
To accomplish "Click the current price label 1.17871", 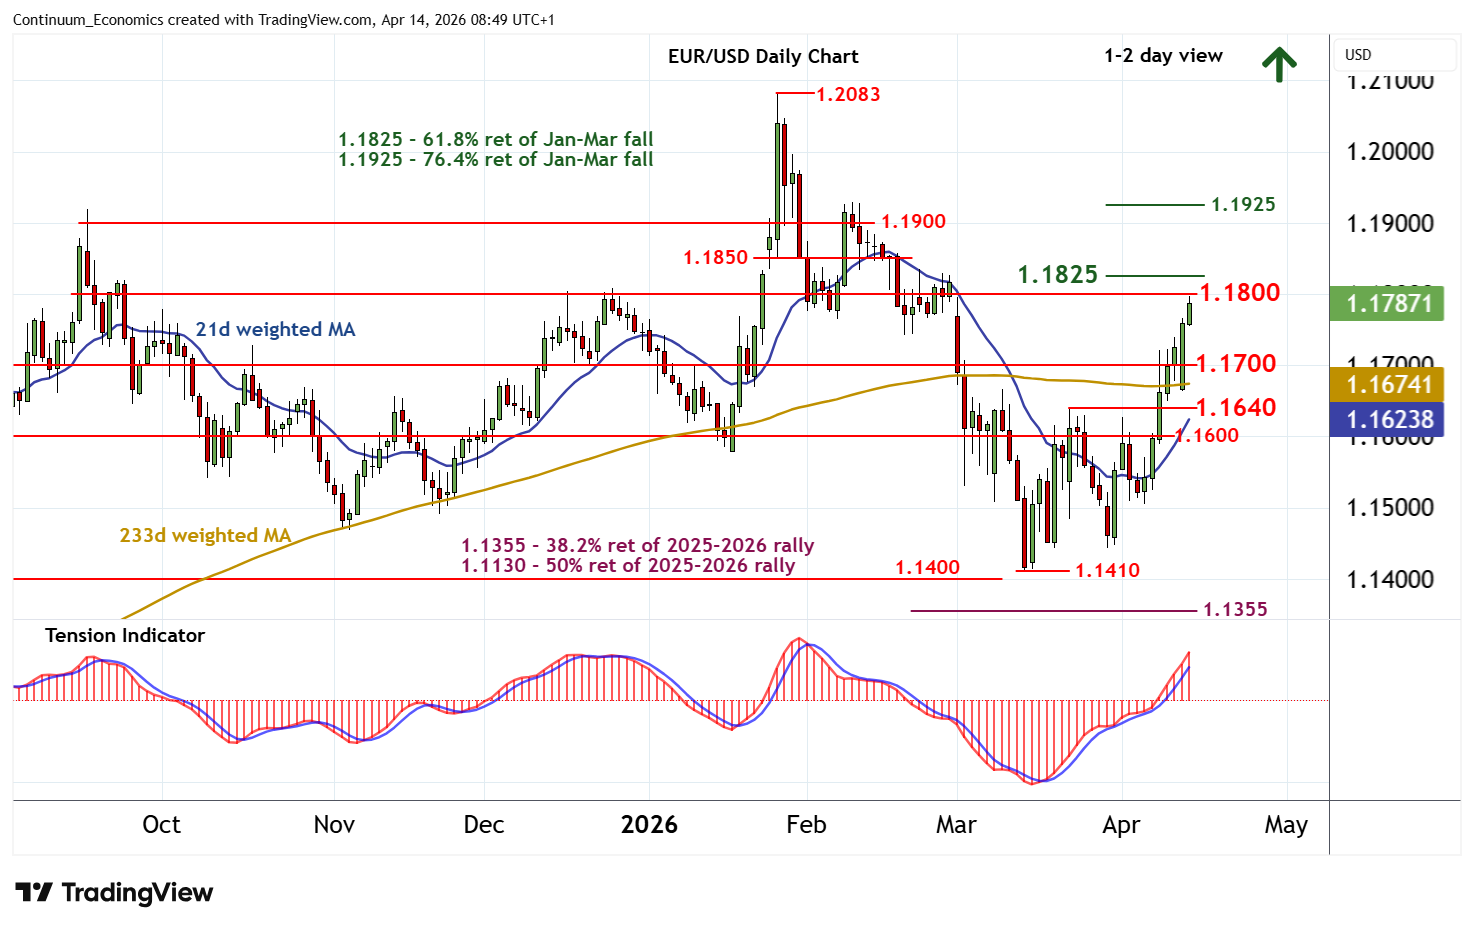I will (x=1386, y=303).
